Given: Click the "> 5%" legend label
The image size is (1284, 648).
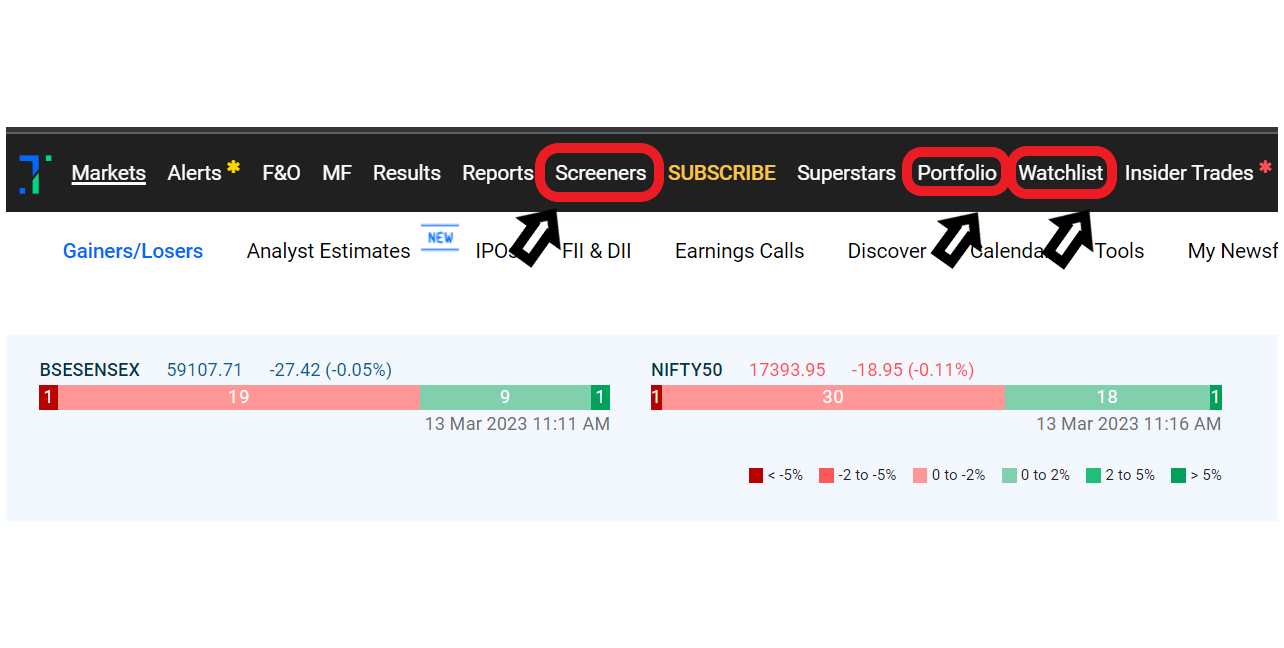Looking at the screenshot, I should coord(1206,475).
